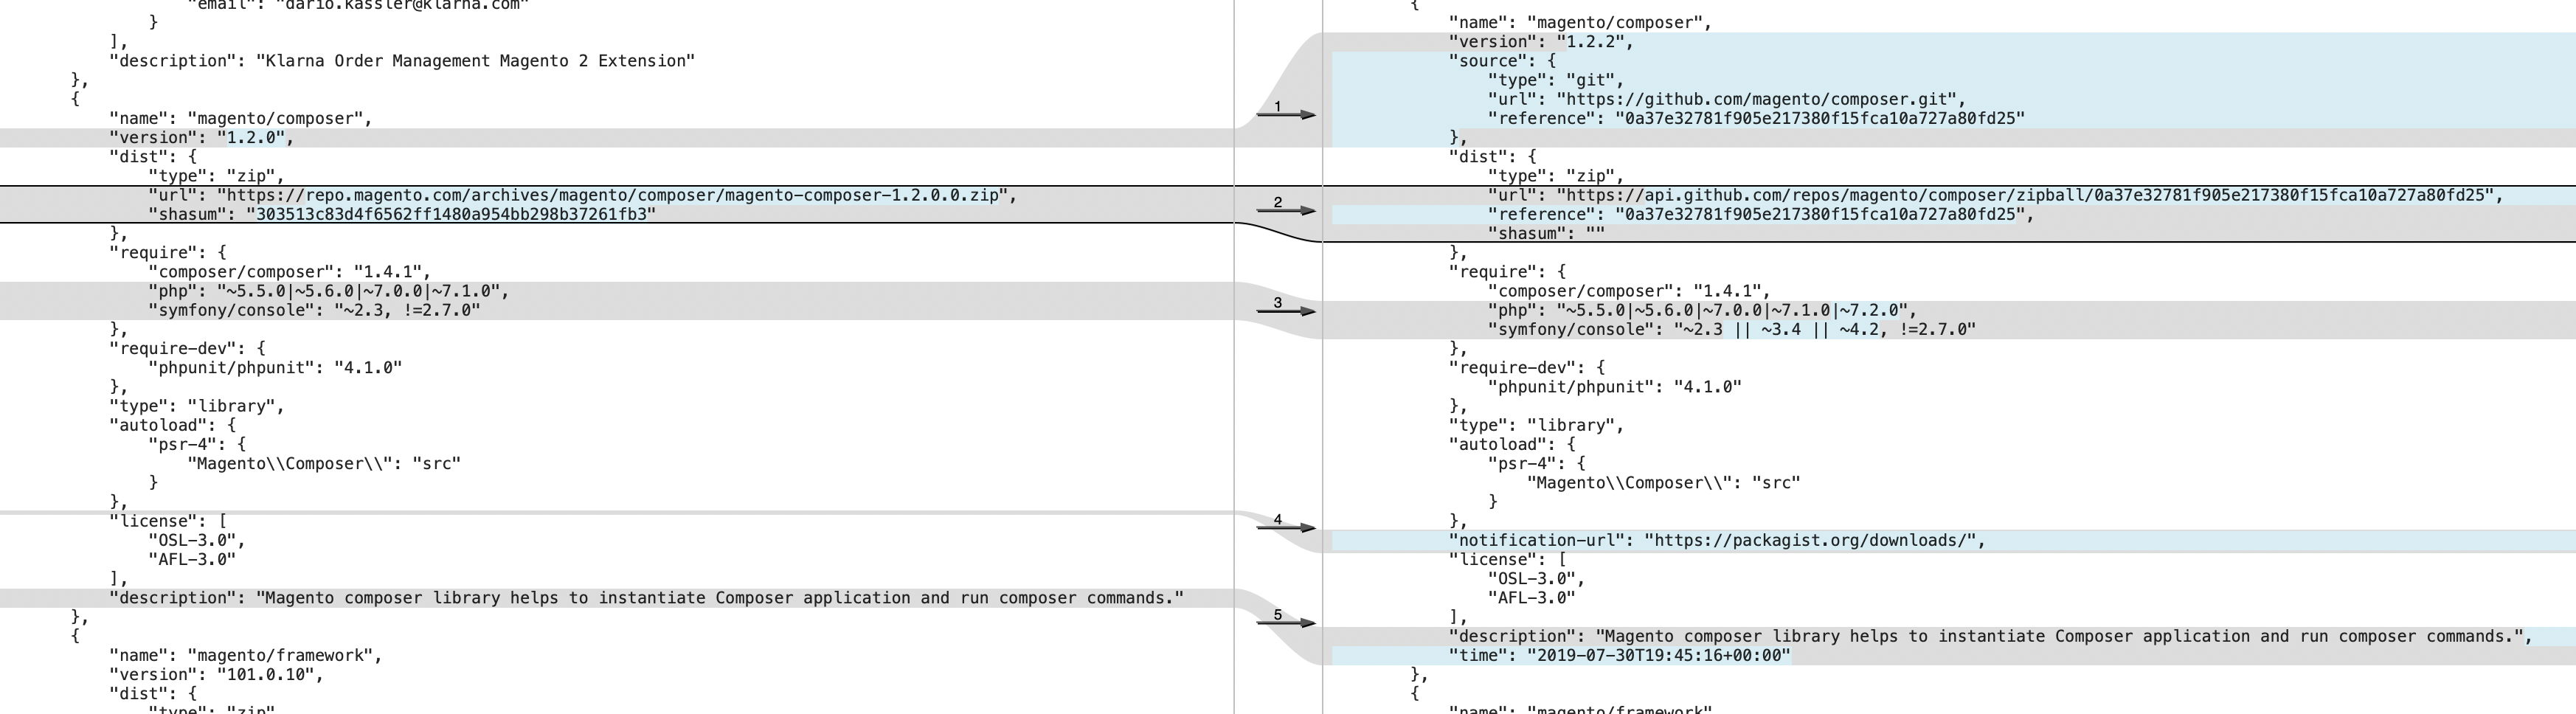Click left pane "type": "library" line
The height and width of the screenshot is (714, 2576).
[197, 406]
